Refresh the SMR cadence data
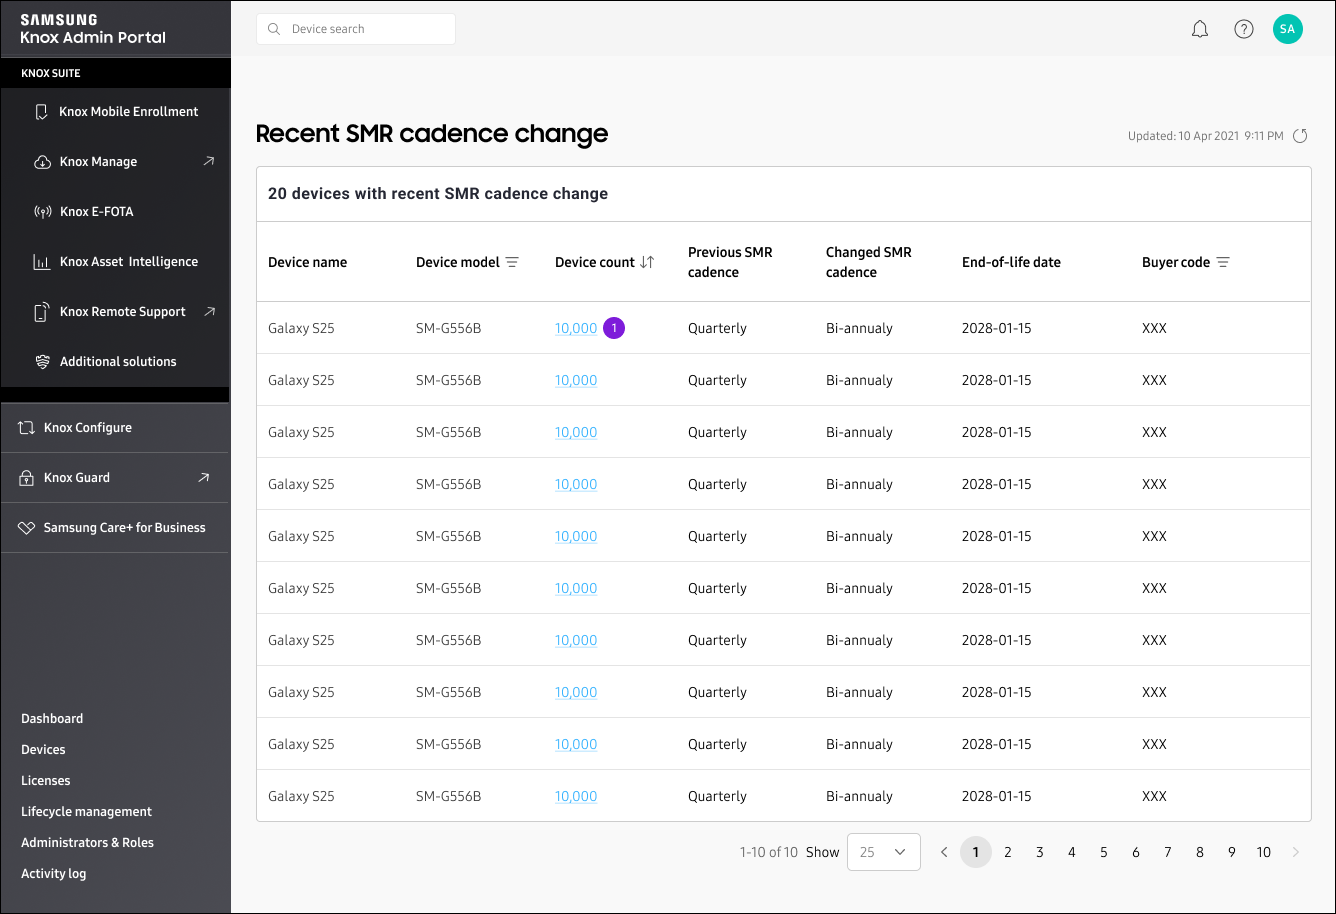The height and width of the screenshot is (914, 1336). point(1300,136)
